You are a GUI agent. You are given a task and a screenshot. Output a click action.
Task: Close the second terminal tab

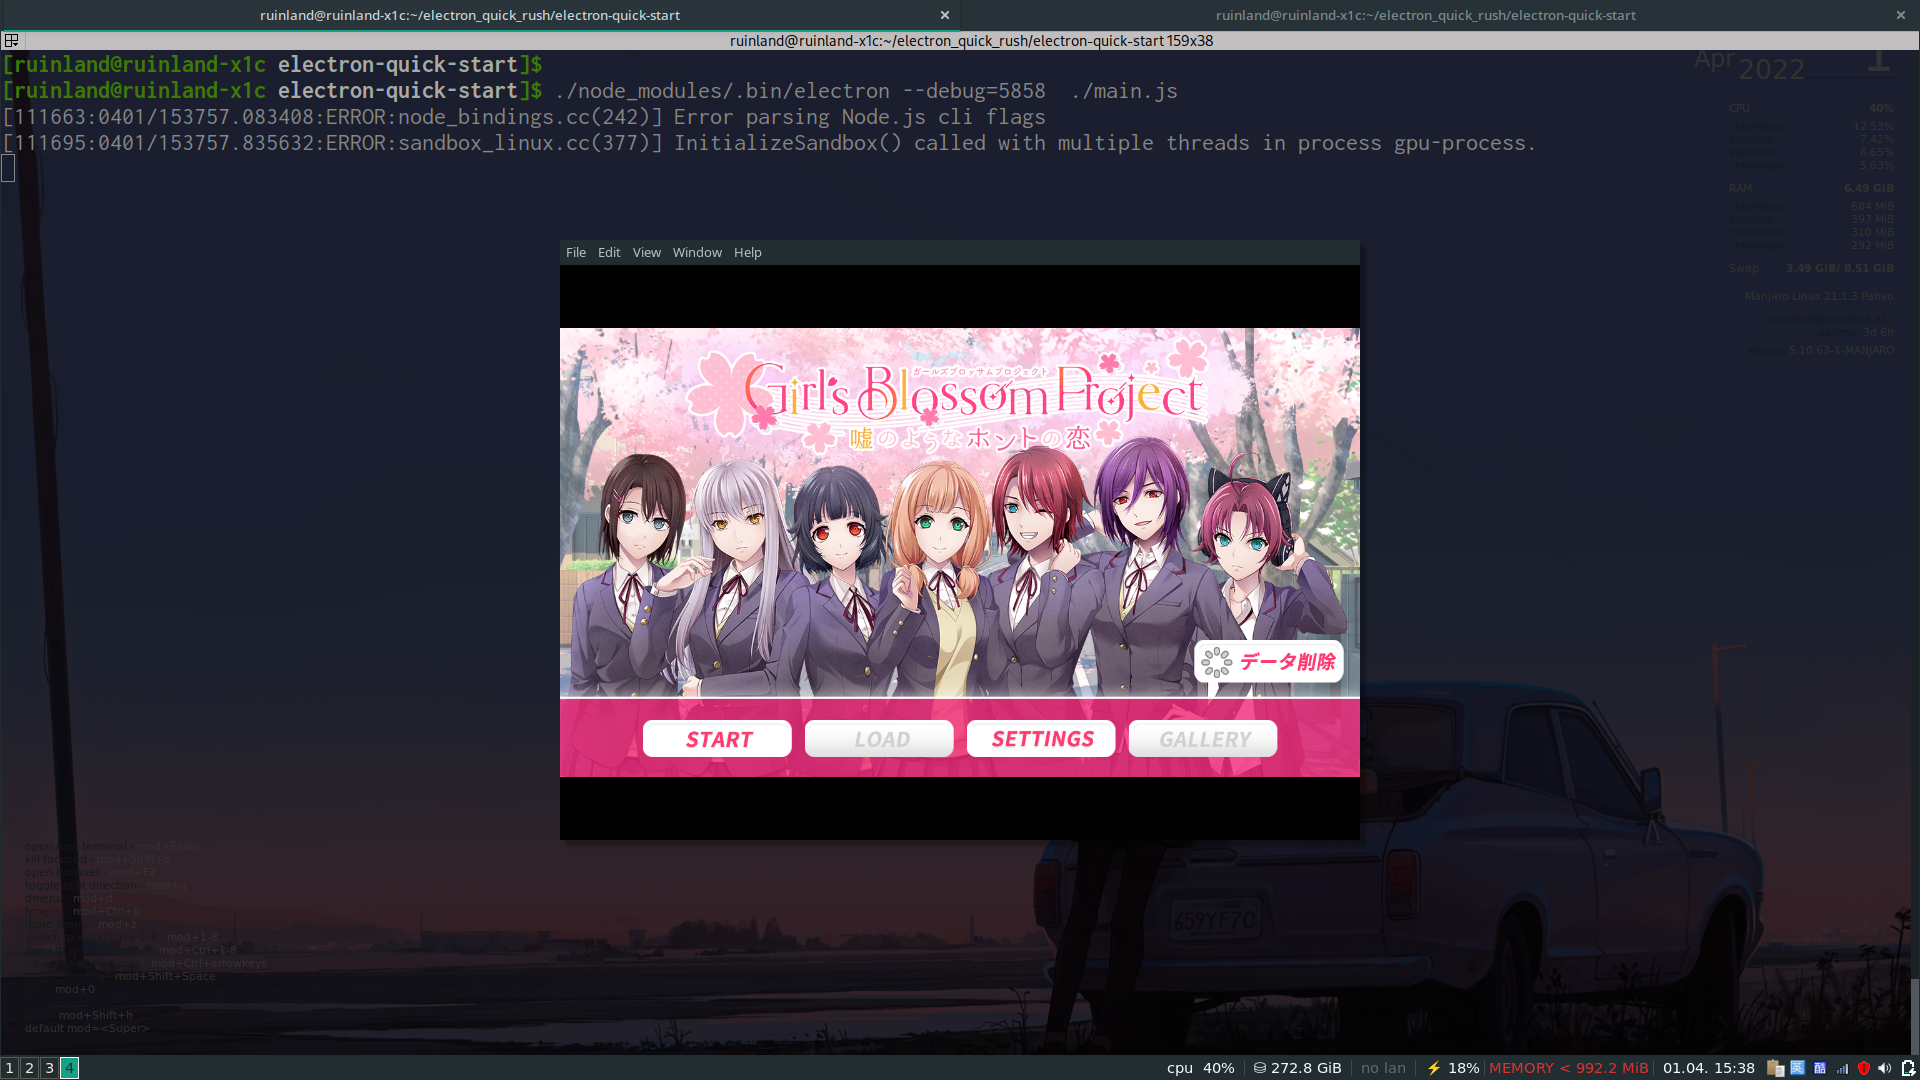(1901, 15)
